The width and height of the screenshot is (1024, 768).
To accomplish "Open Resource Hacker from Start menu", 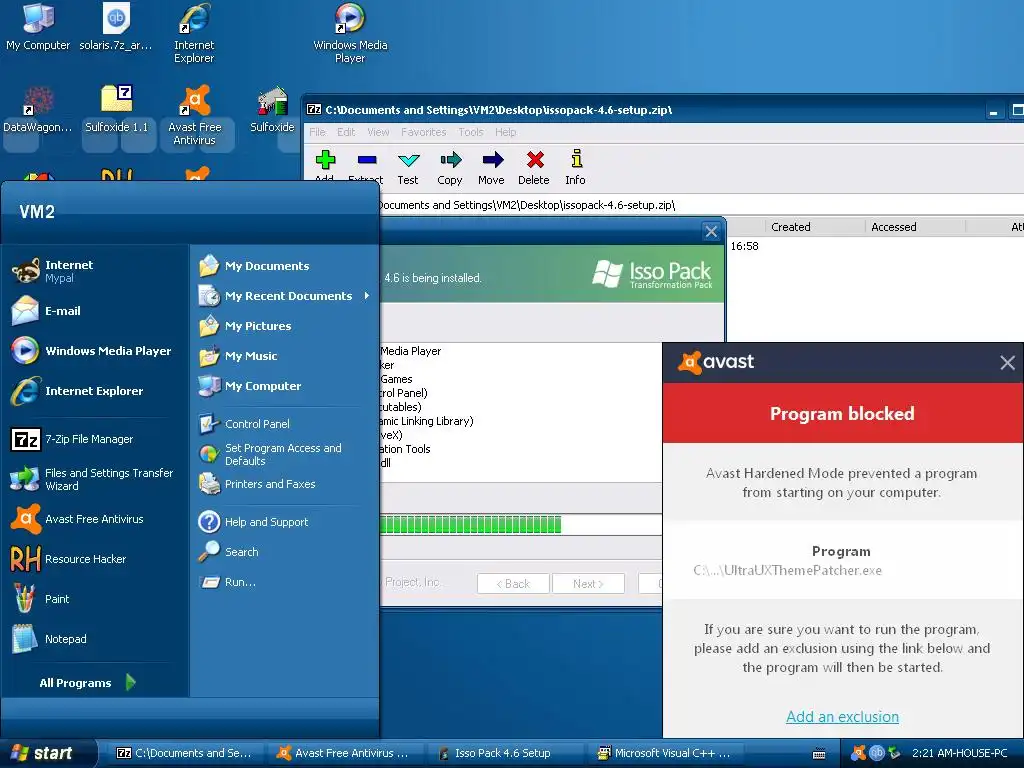I will 95,559.
